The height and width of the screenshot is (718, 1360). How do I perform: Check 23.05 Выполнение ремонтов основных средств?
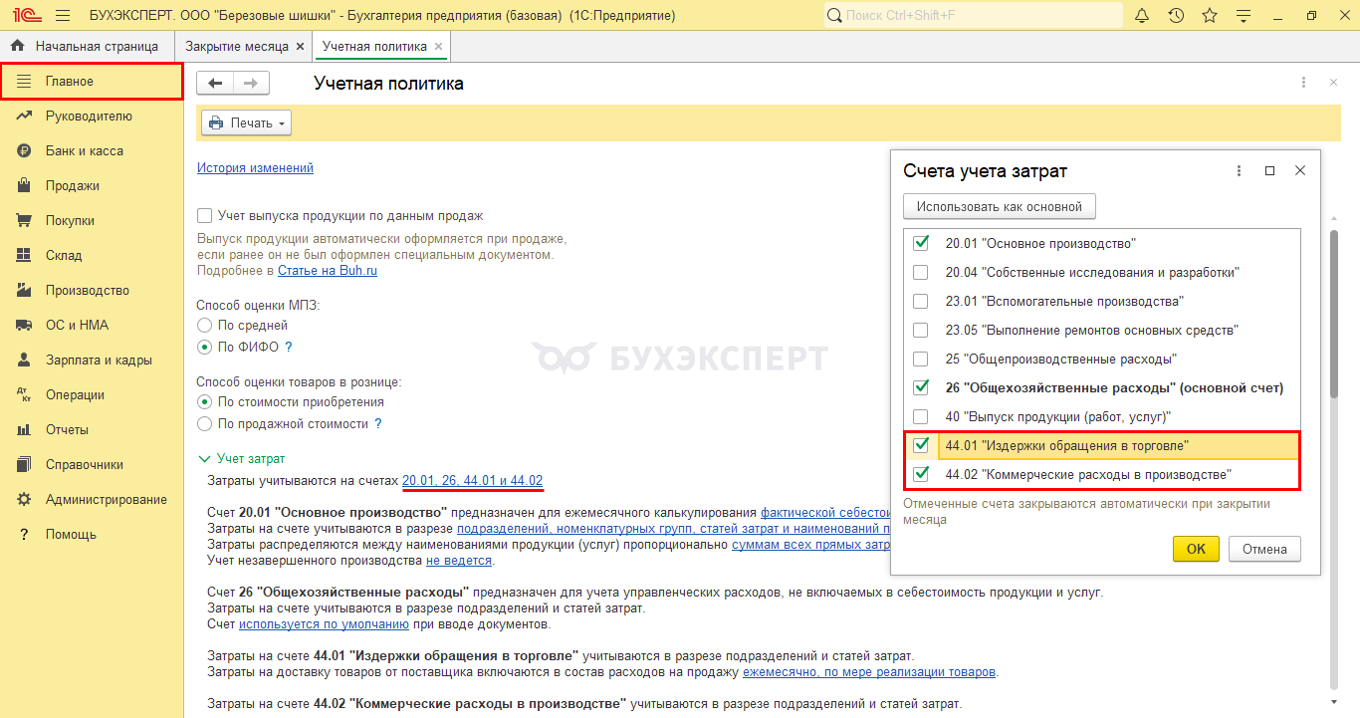coord(921,330)
